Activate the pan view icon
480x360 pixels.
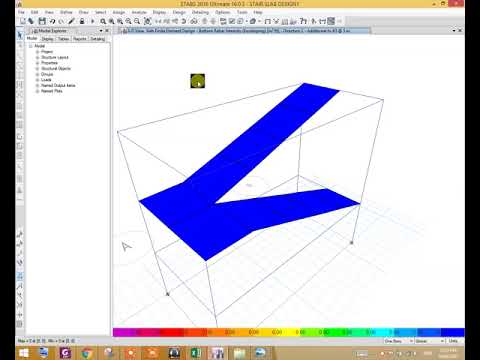coord(147,21)
